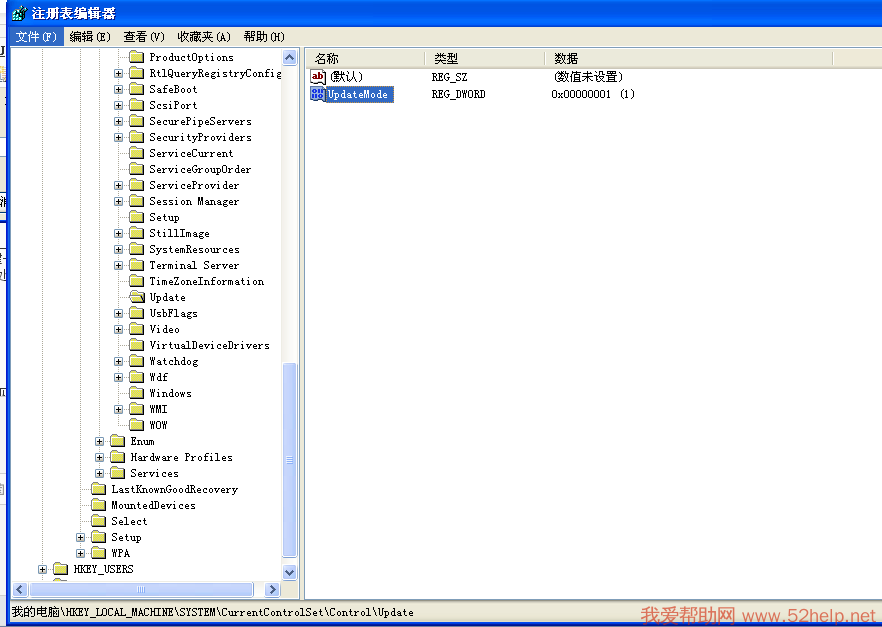The height and width of the screenshot is (627, 882).
Task: Select the TimeZoneInformation key
Action: [206, 281]
